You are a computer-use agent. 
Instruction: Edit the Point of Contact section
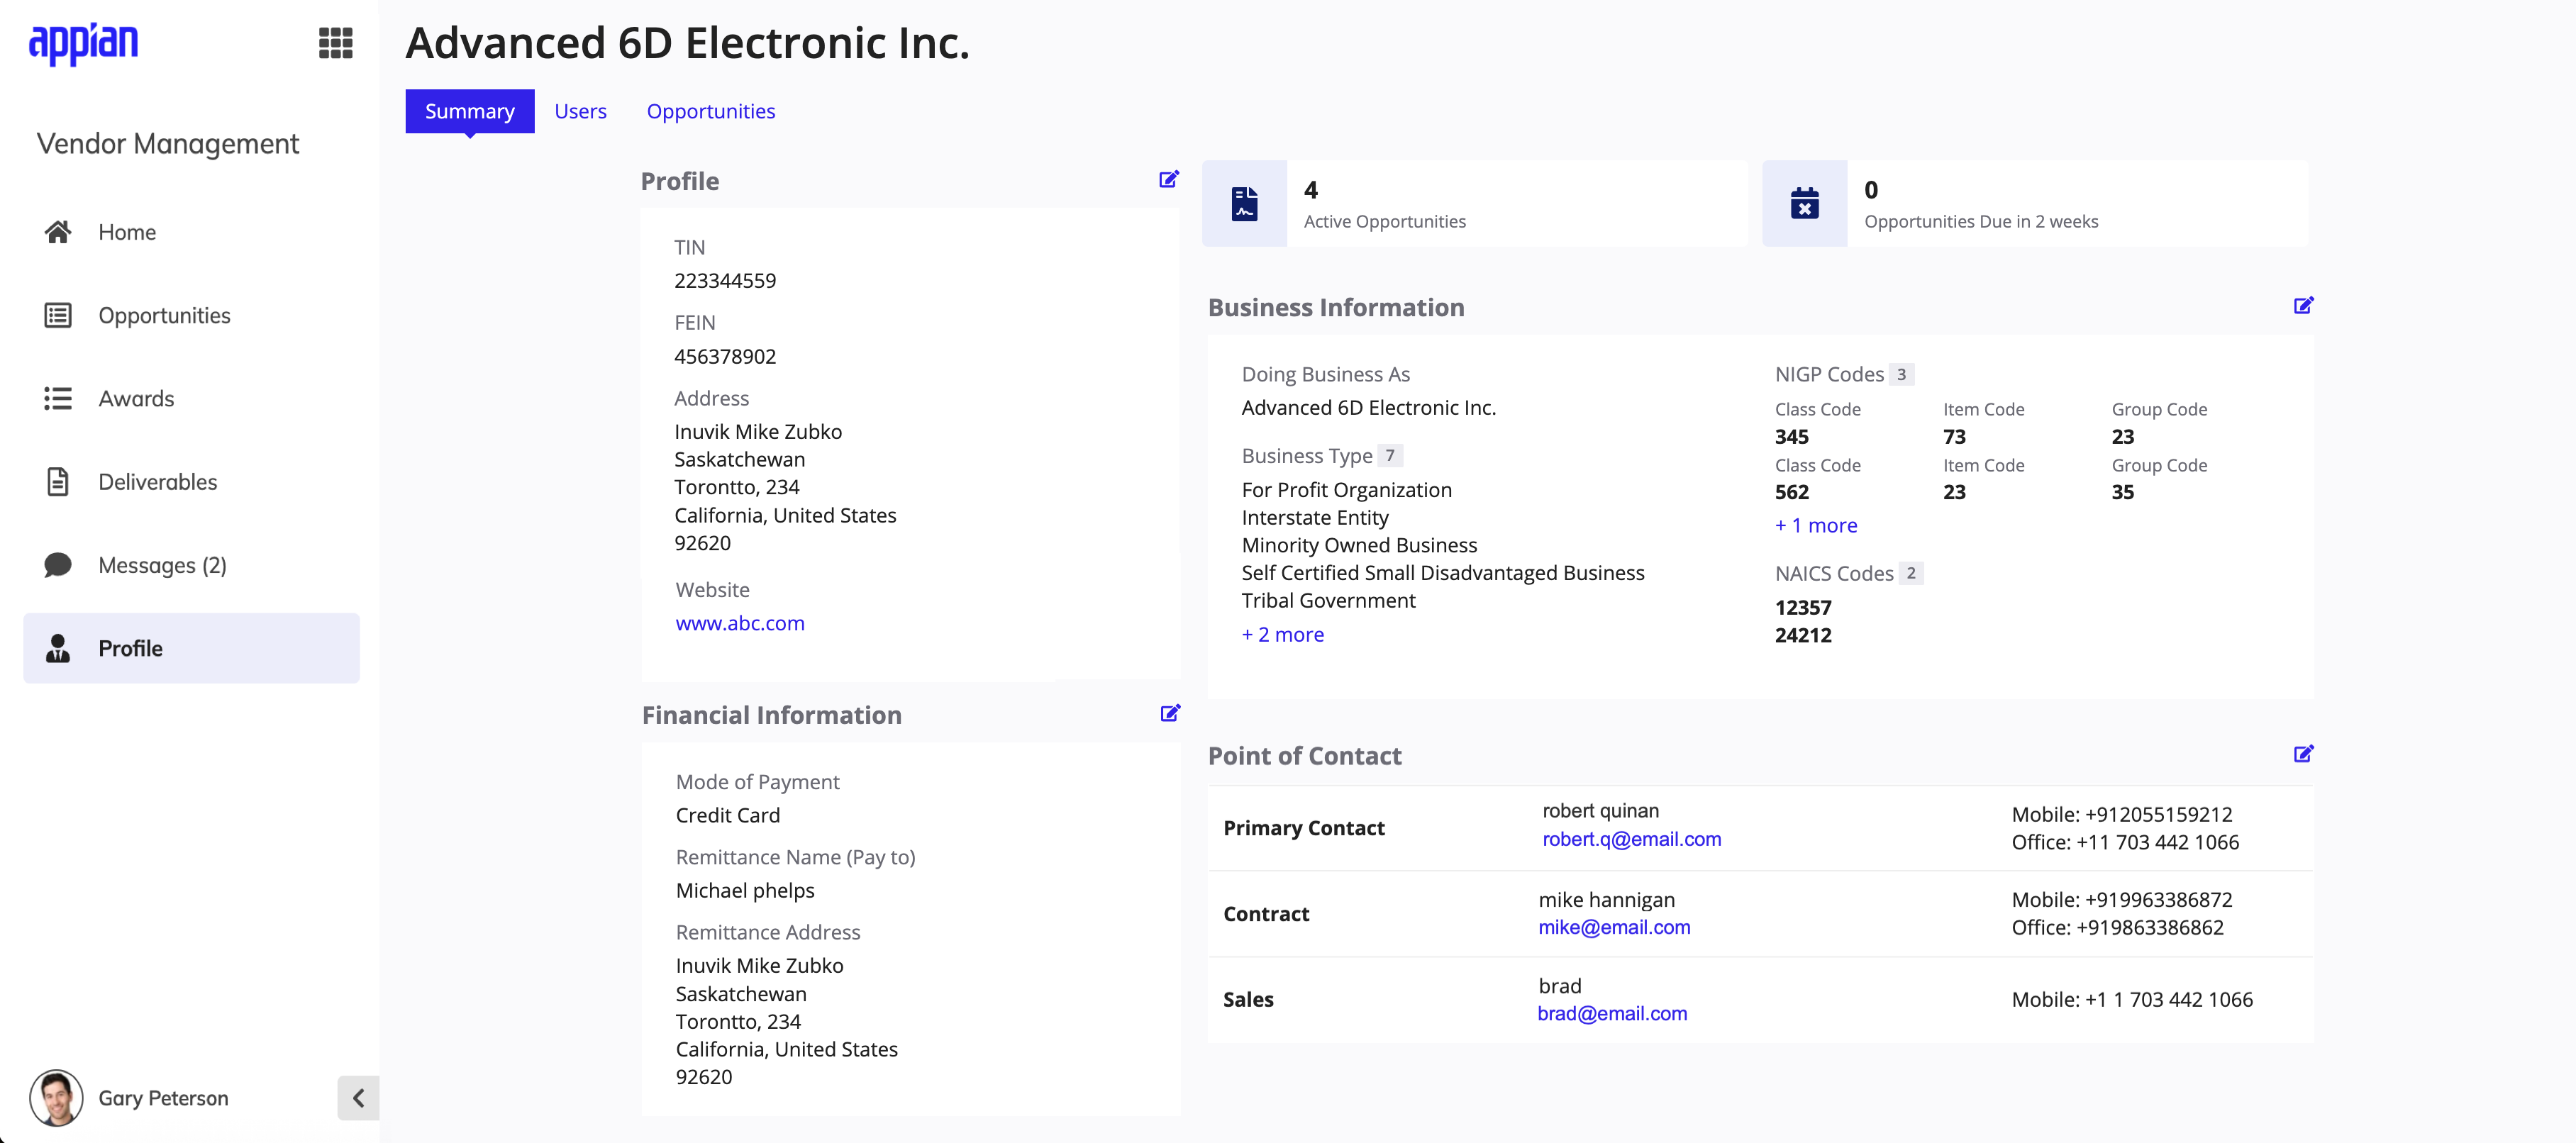[x=2303, y=754]
